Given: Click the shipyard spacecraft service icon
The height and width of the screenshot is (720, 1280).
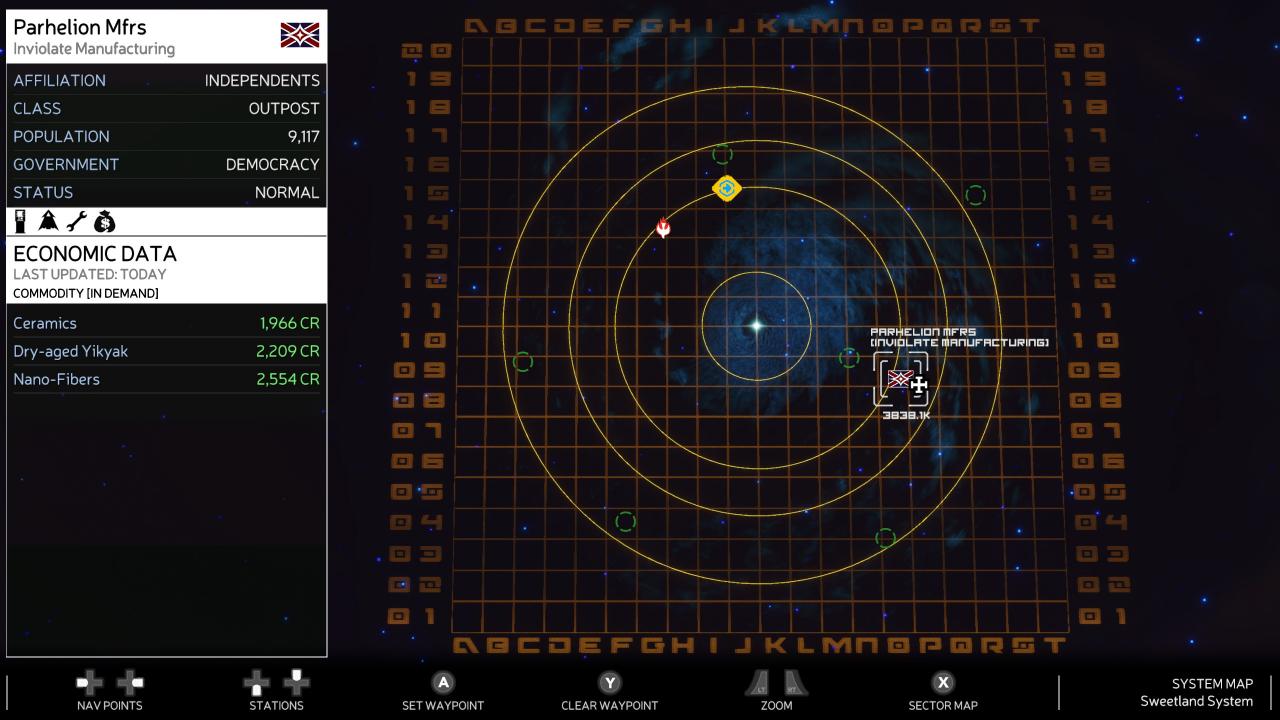Looking at the screenshot, I should [x=48, y=222].
